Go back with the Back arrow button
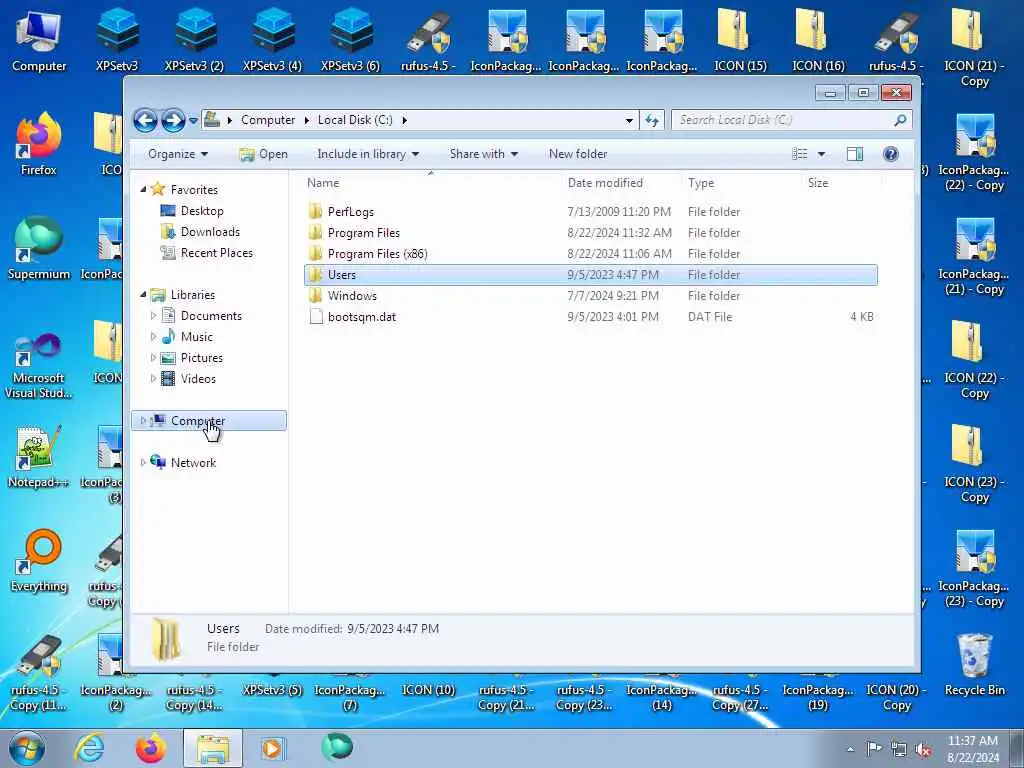This screenshot has height=768, width=1024. pos(145,120)
